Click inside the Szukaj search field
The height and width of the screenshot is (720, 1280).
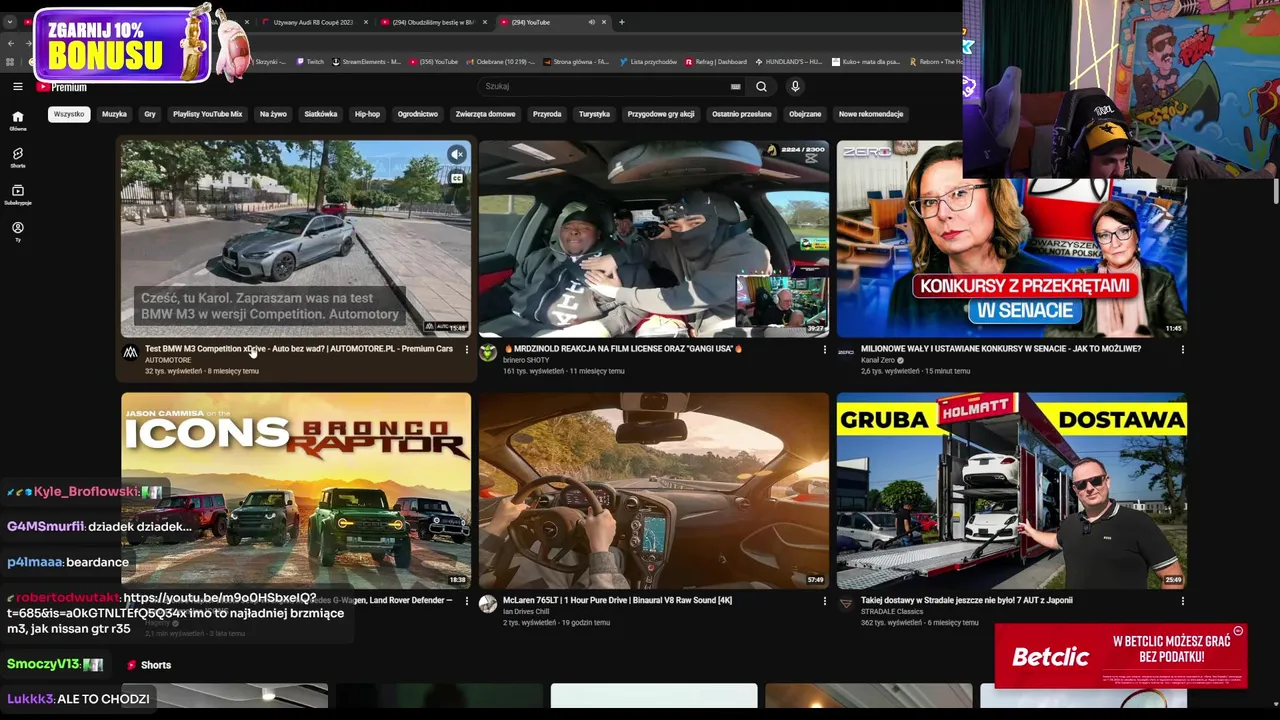coord(605,87)
